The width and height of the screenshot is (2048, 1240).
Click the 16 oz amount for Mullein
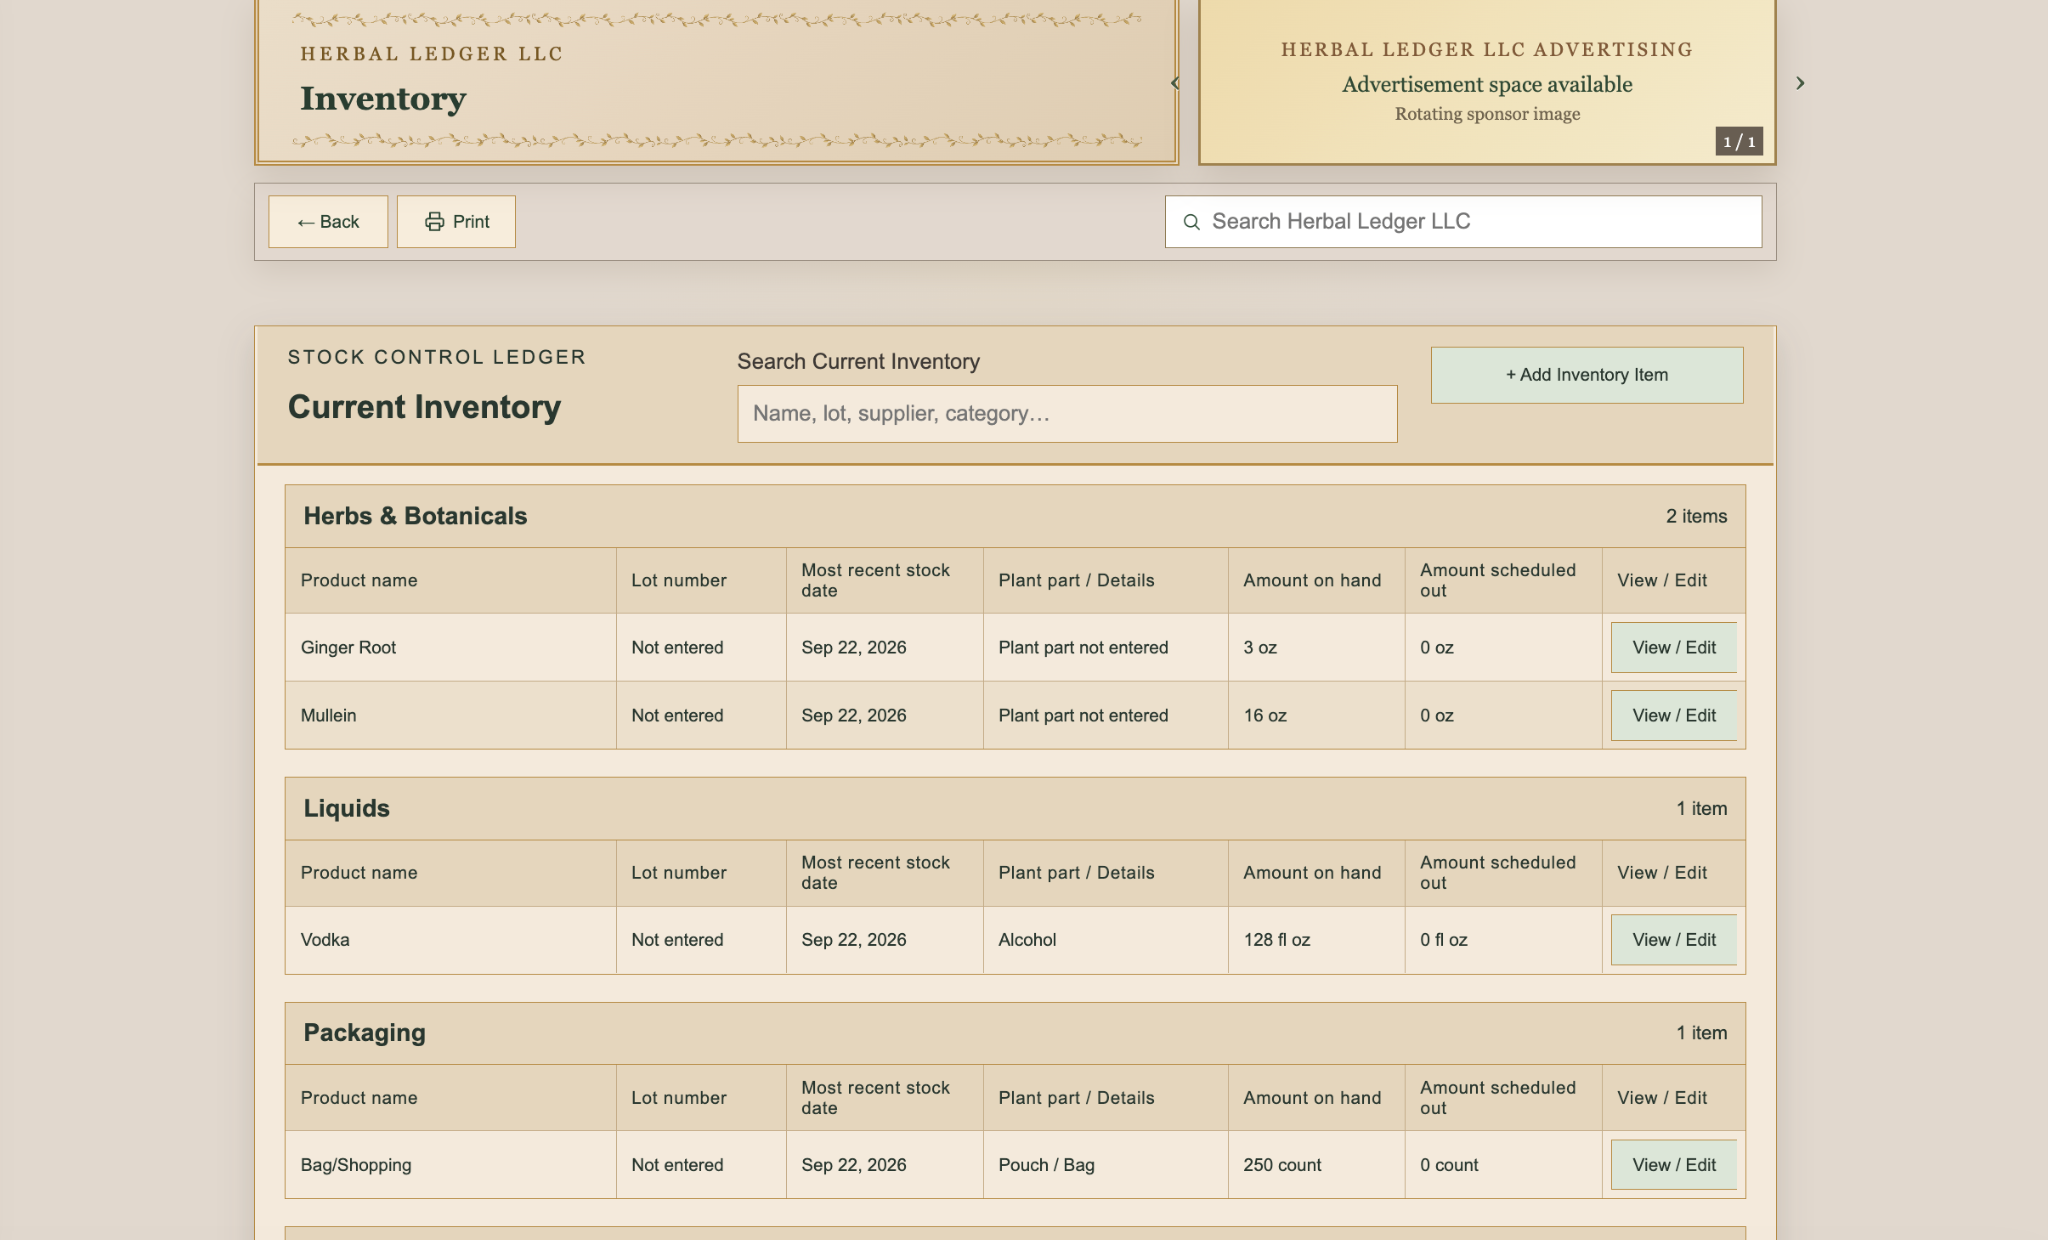(x=1265, y=715)
